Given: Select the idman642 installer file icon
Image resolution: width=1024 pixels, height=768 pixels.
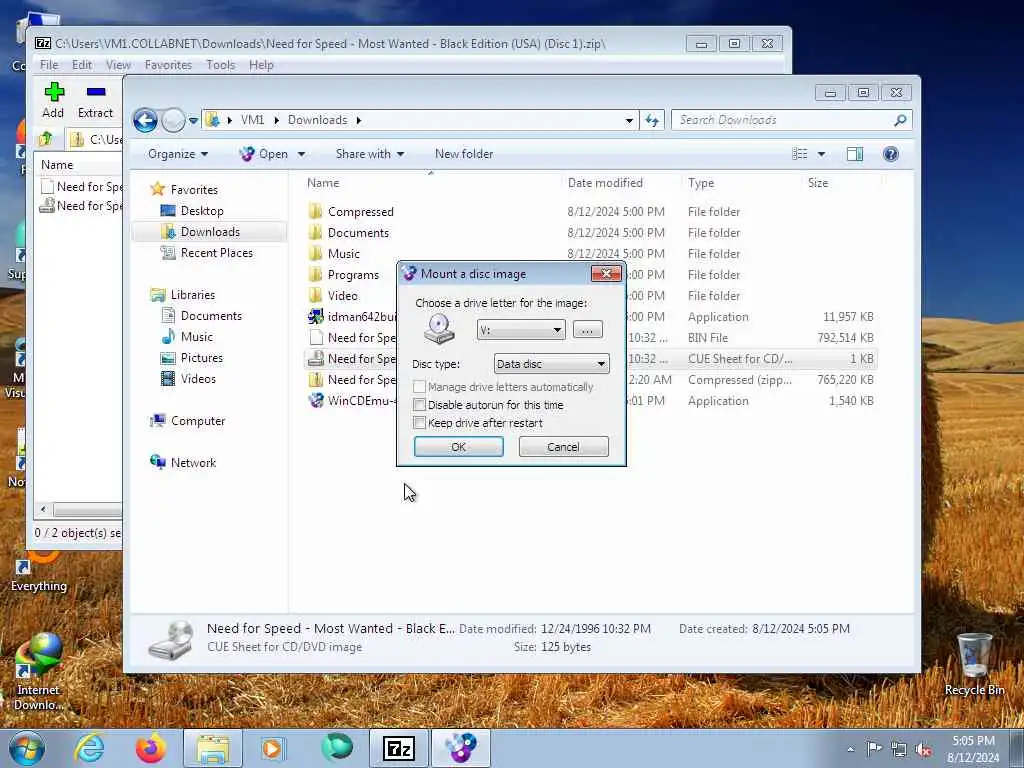Looking at the screenshot, I should tap(315, 316).
